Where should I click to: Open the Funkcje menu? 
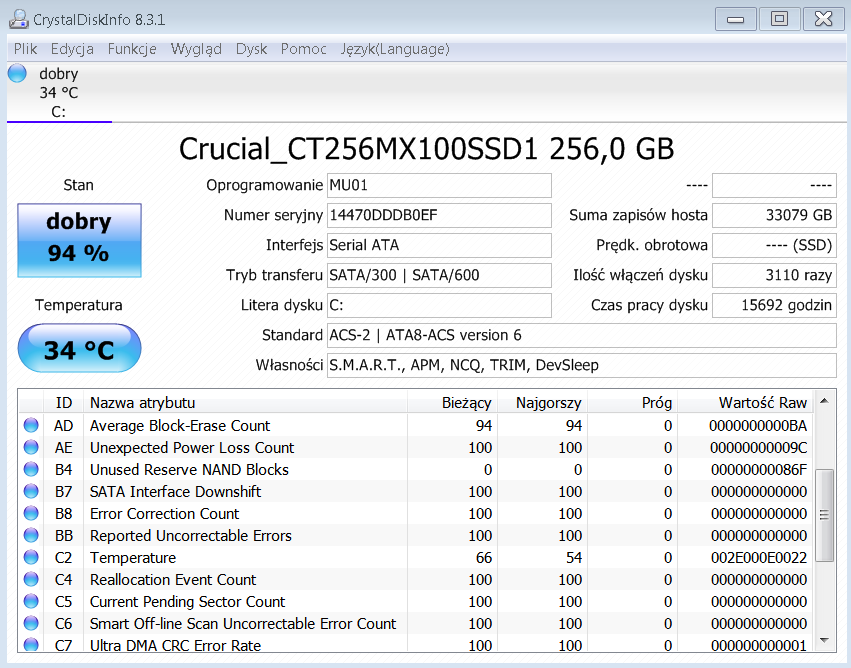tap(132, 49)
